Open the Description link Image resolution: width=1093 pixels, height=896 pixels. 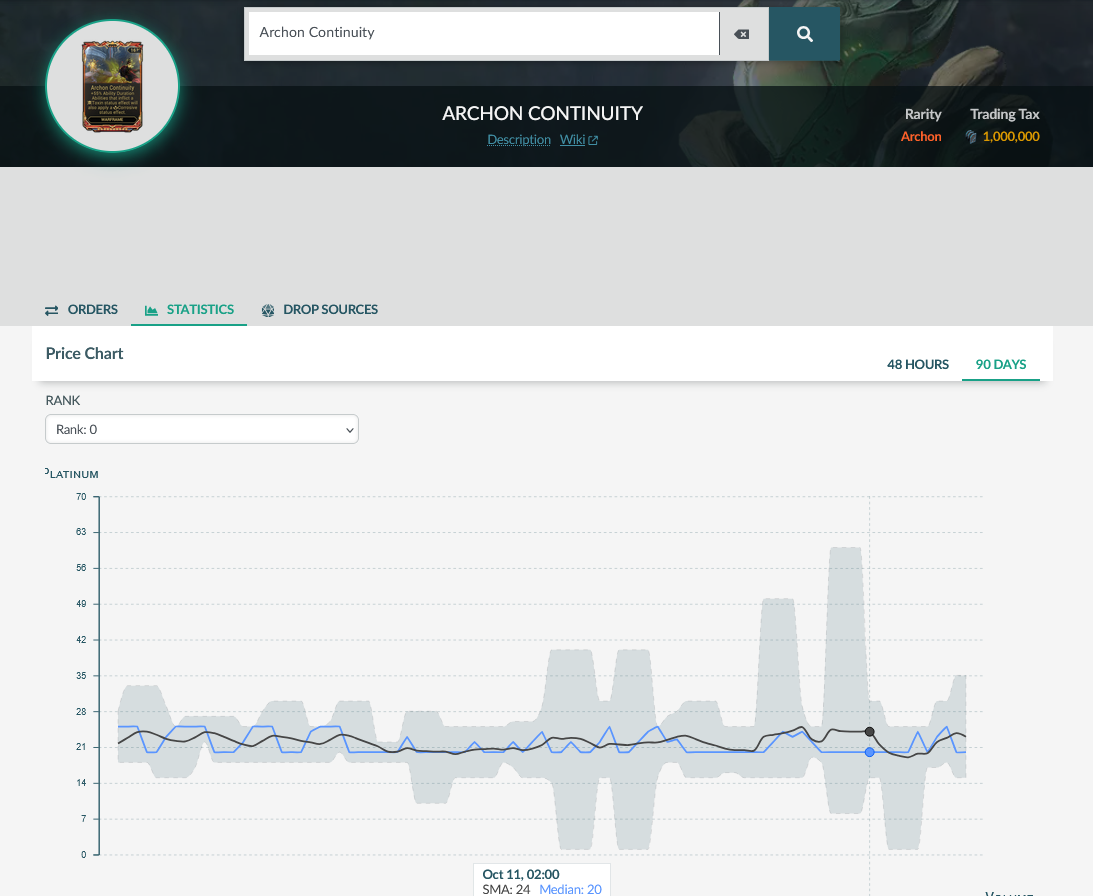(519, 139)
